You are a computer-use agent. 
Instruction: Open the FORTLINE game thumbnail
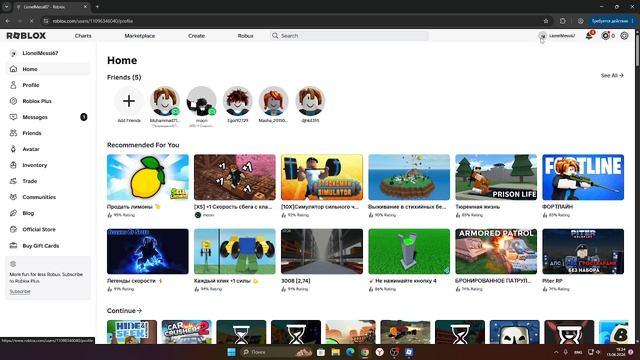[x=583, y=177]
